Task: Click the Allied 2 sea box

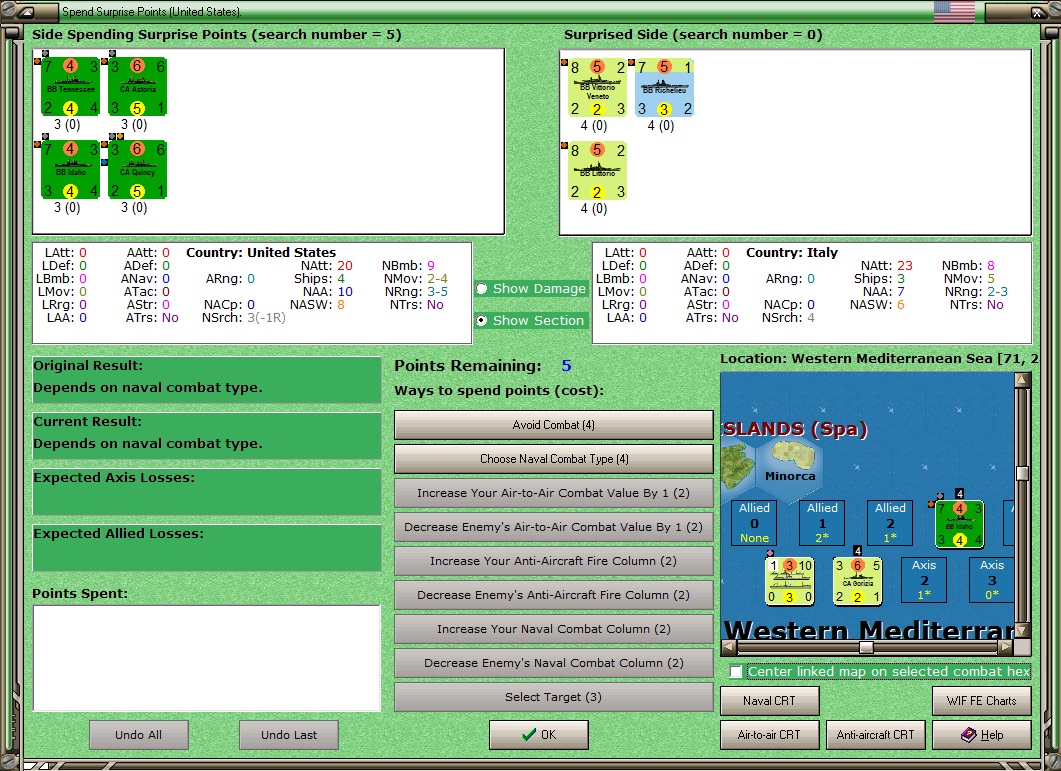Action: 890,523
